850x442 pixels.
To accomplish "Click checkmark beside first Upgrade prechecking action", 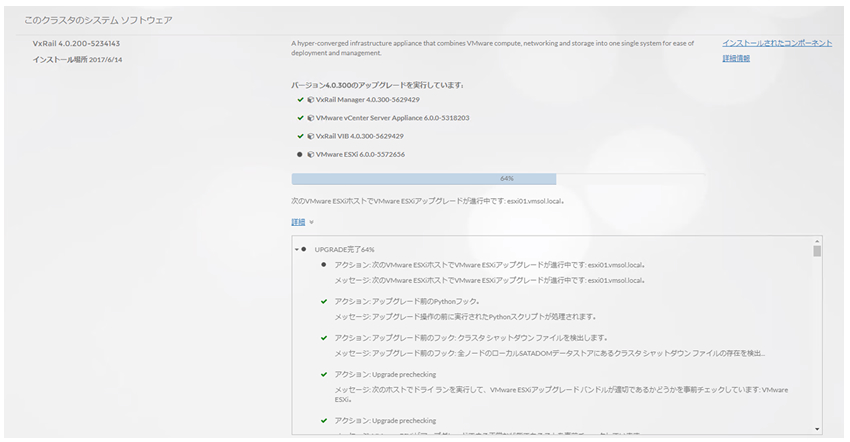I will (324, 374).
